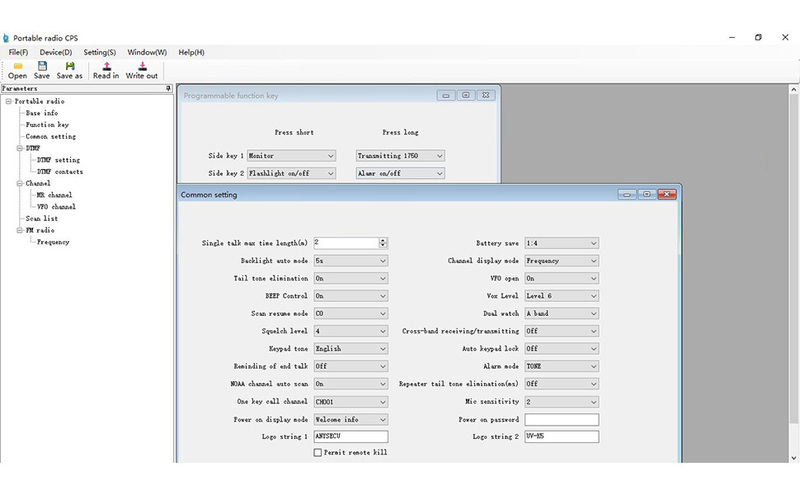Click the Portable radio CPS app icon
The width and height of the screenshot is (800, 495).
pyautogui.click(x=6, y=38)
